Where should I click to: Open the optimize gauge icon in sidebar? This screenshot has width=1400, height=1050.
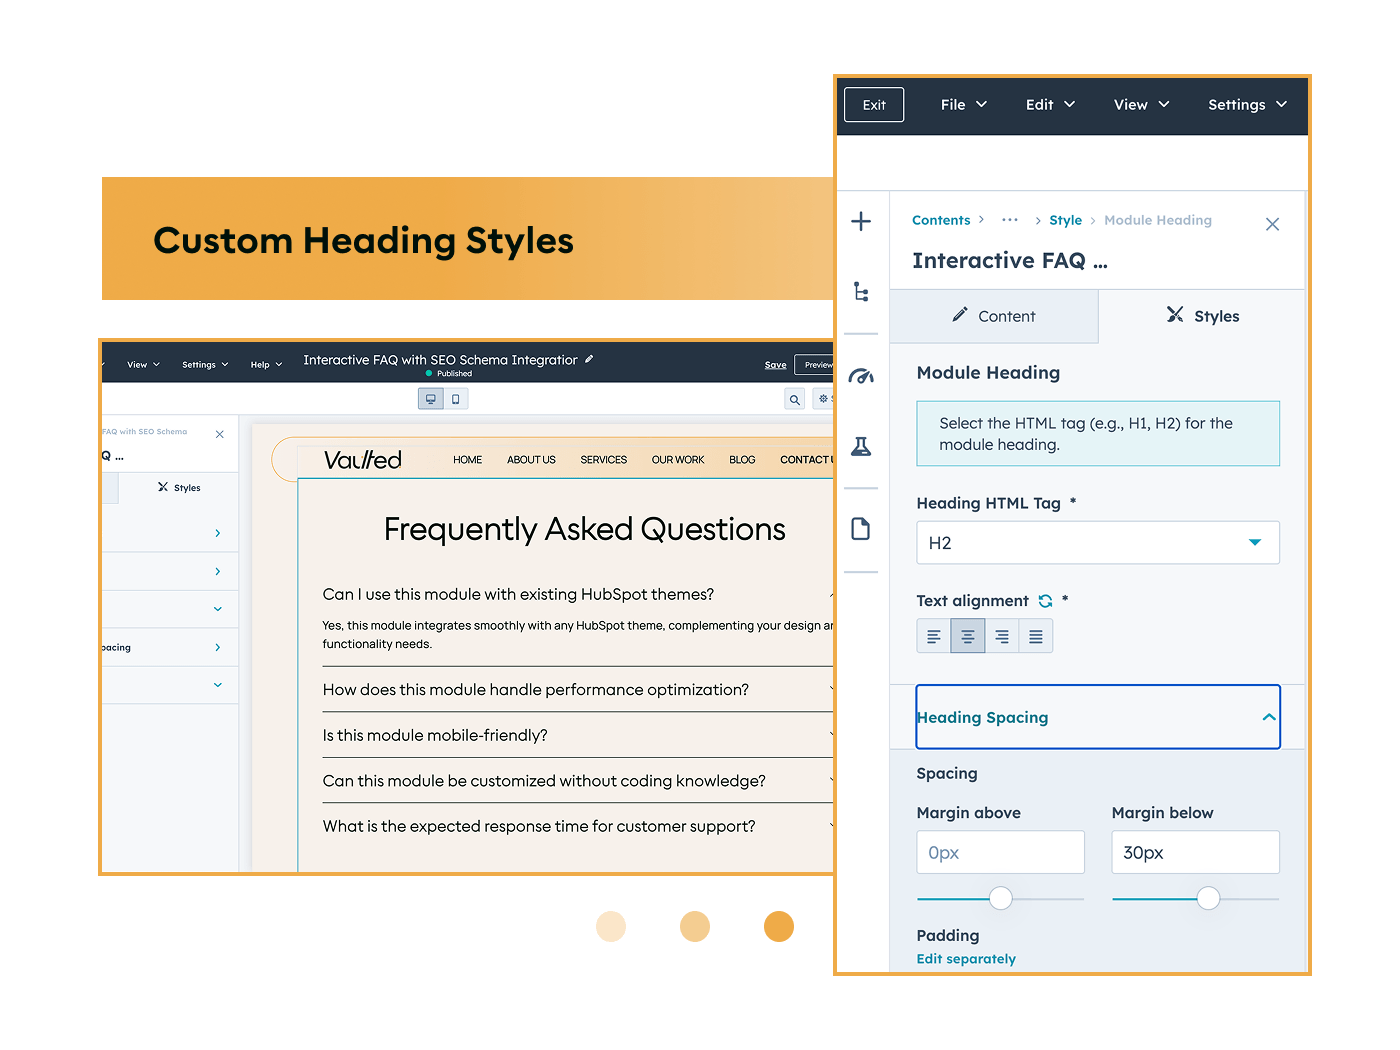click(861, 376)
